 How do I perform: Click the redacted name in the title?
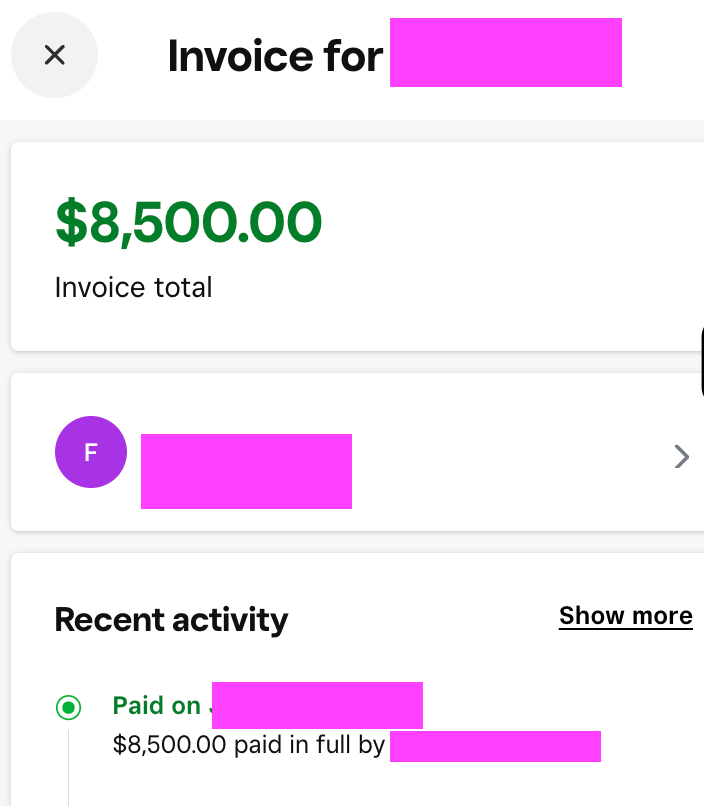click(505, 53)
